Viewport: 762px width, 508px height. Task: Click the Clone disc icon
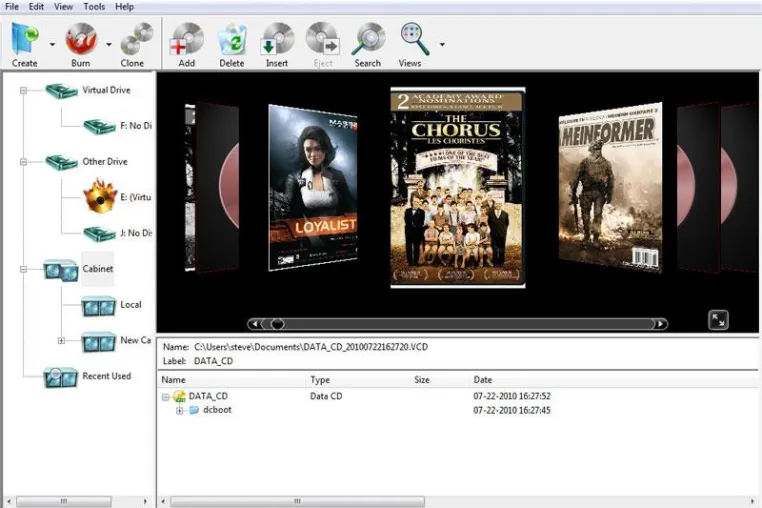pyautogui.click(x=137, y=39)
